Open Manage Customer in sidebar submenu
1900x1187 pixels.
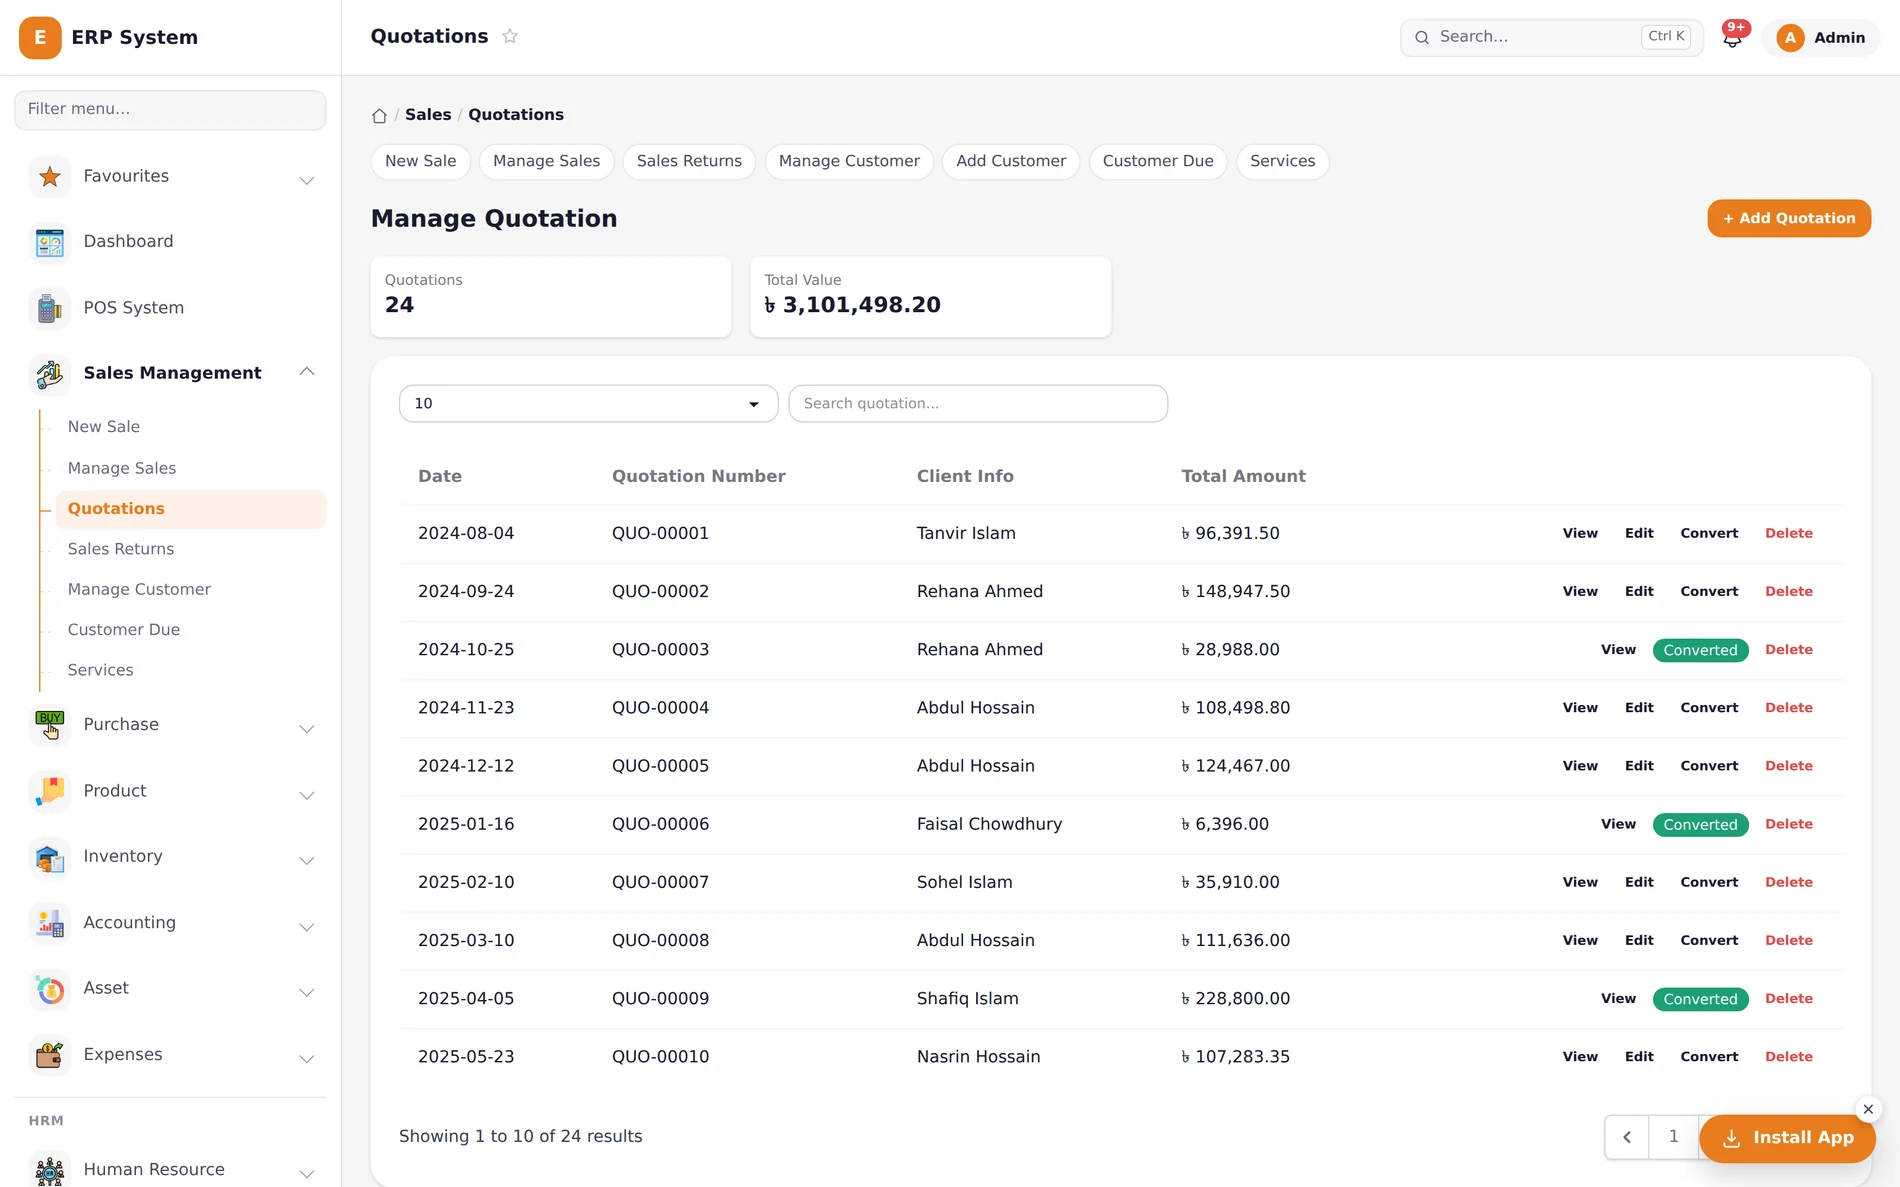coord(139,590)
